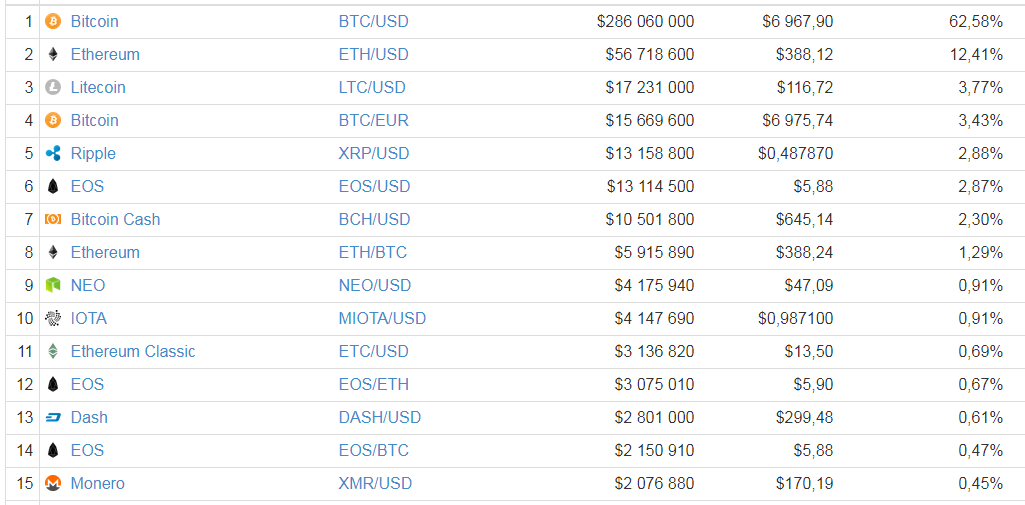Open the BTC/EUR pair link
The image size is (1025, 505).
coord(373,121)
